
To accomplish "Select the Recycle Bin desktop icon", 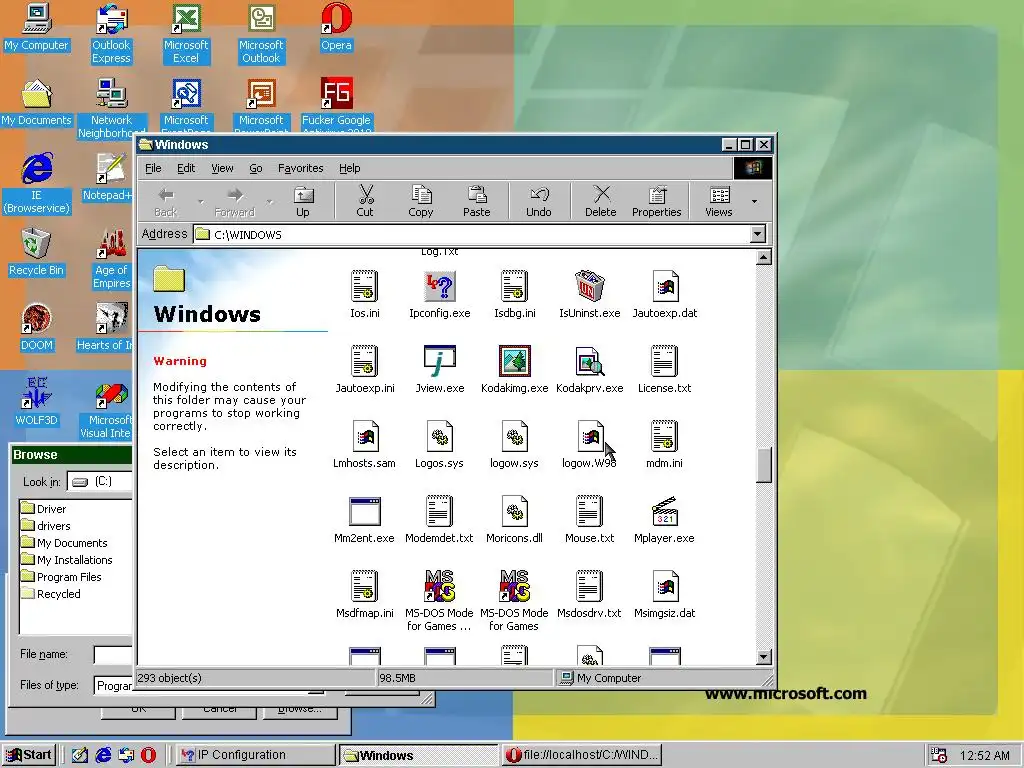I will click(x=36, y=253).
